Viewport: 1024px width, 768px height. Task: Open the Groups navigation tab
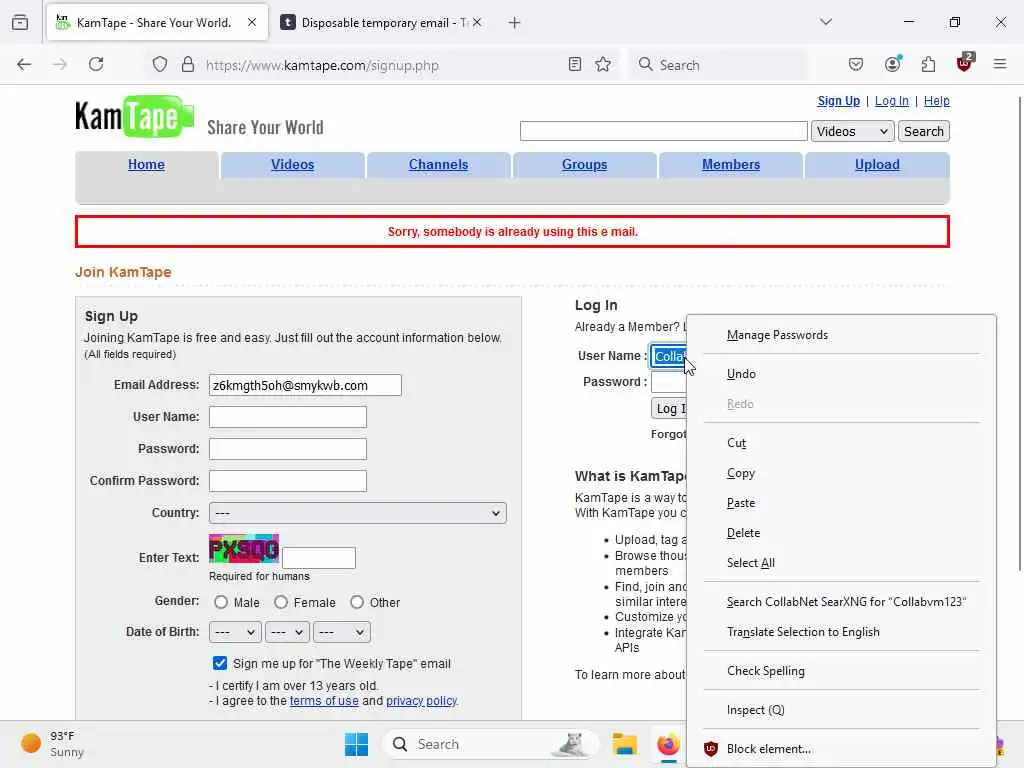point(584,165)
